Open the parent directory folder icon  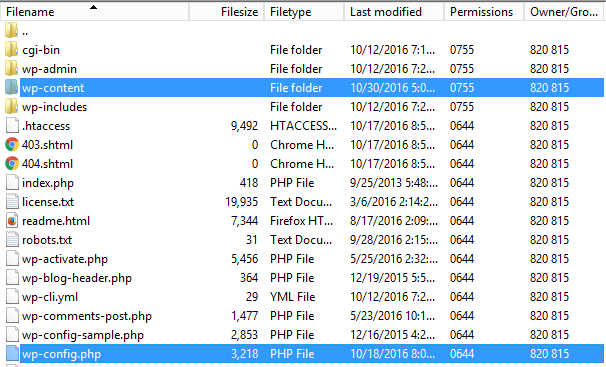(x=12, y=31)
